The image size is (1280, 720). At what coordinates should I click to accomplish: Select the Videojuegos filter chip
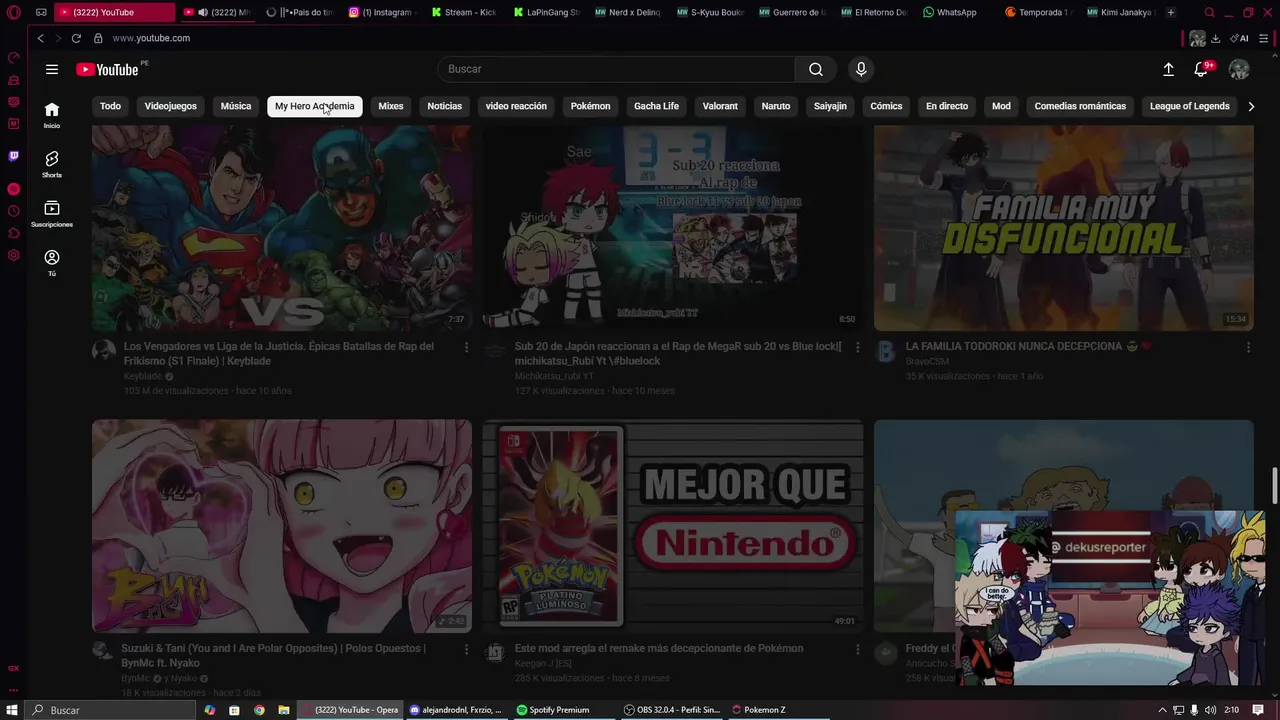point(171,106)
